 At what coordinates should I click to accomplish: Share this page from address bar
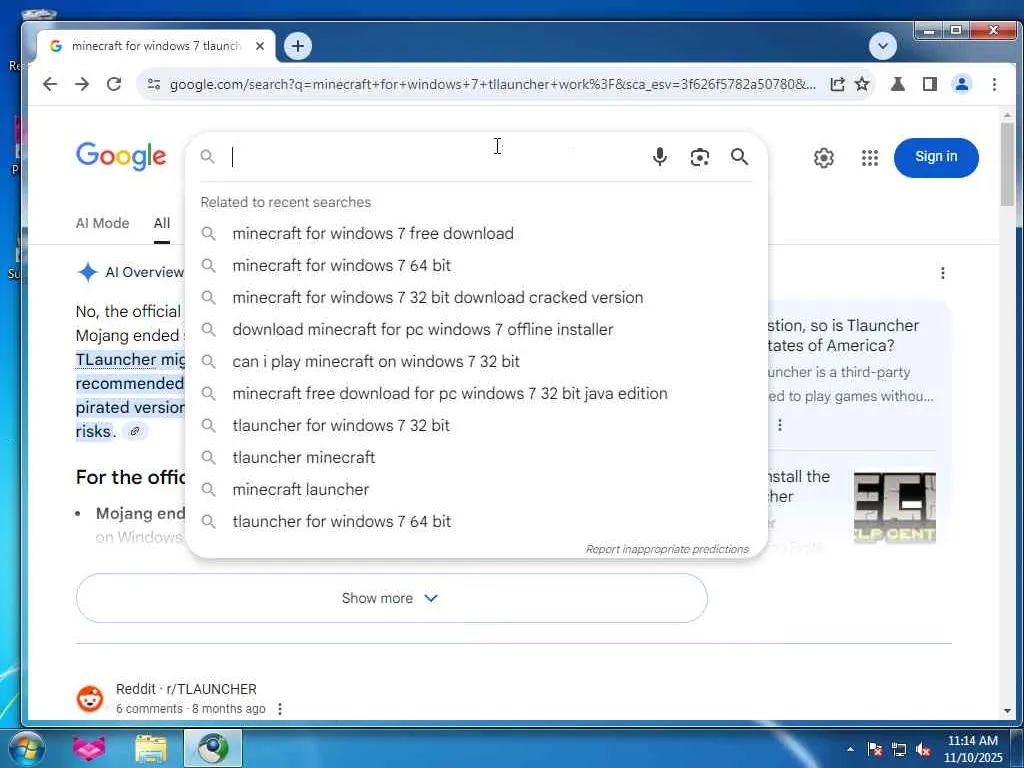click(837, 84)
